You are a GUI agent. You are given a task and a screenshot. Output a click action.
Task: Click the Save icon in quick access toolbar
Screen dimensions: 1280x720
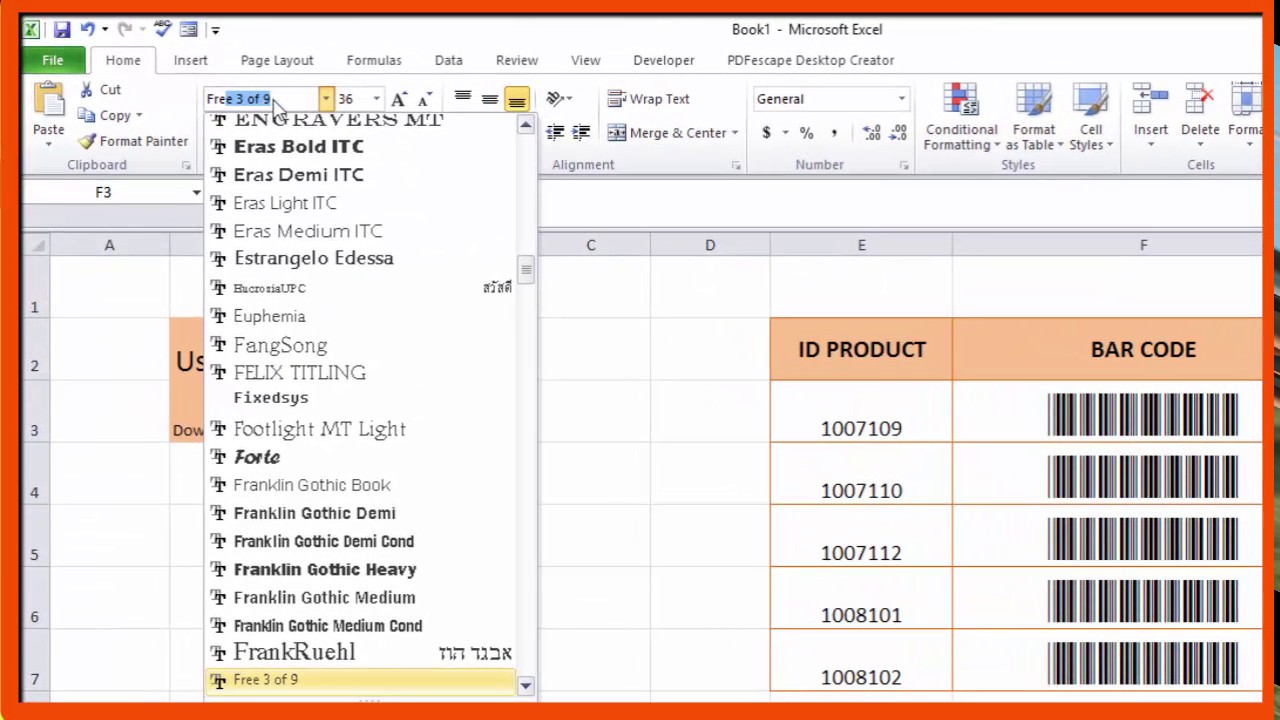[62, 30]
